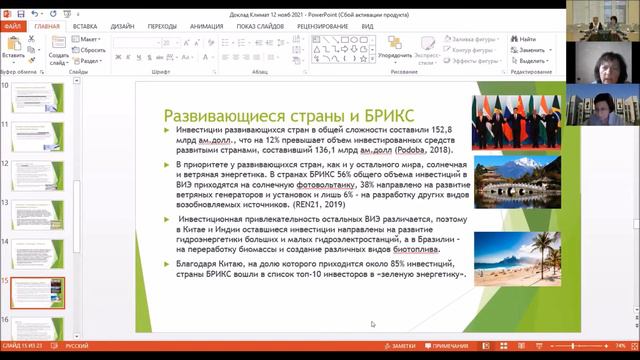This screenshot has width=640, height=360.
Task: Open Заливка фигуры fill dropdown
Action: pyautogui.click(x=472, y=39)
